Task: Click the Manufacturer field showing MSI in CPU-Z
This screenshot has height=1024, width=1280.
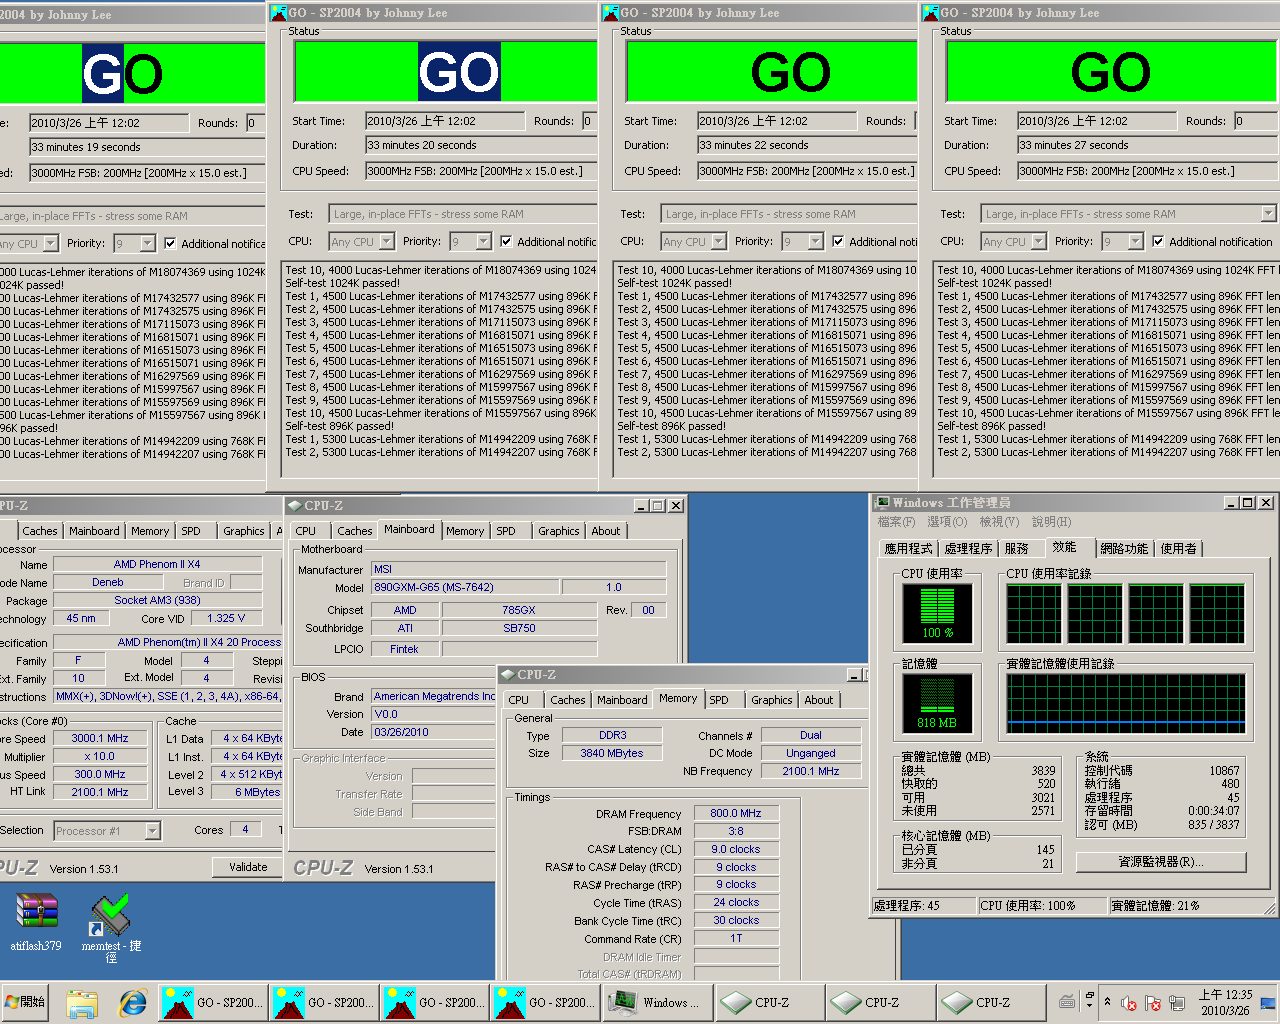Action: point(518,569)
